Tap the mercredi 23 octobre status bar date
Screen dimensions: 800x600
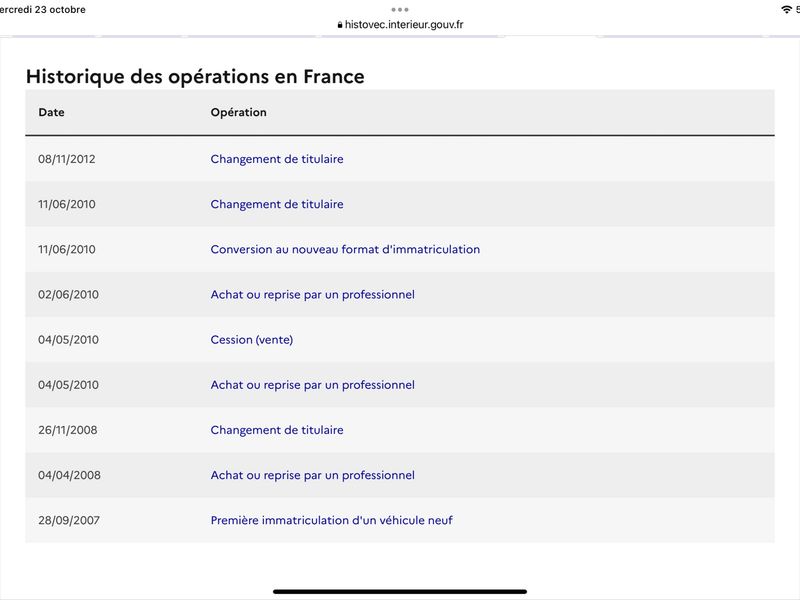43,9
